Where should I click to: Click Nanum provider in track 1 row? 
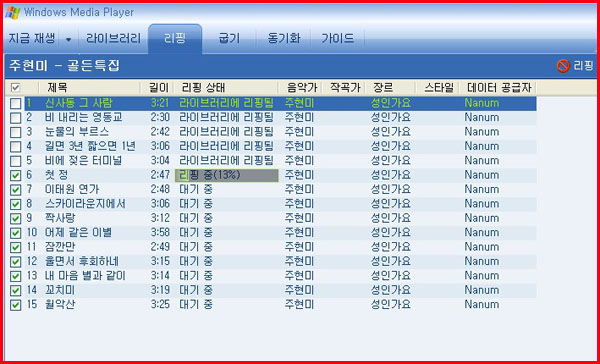[482, 103]
